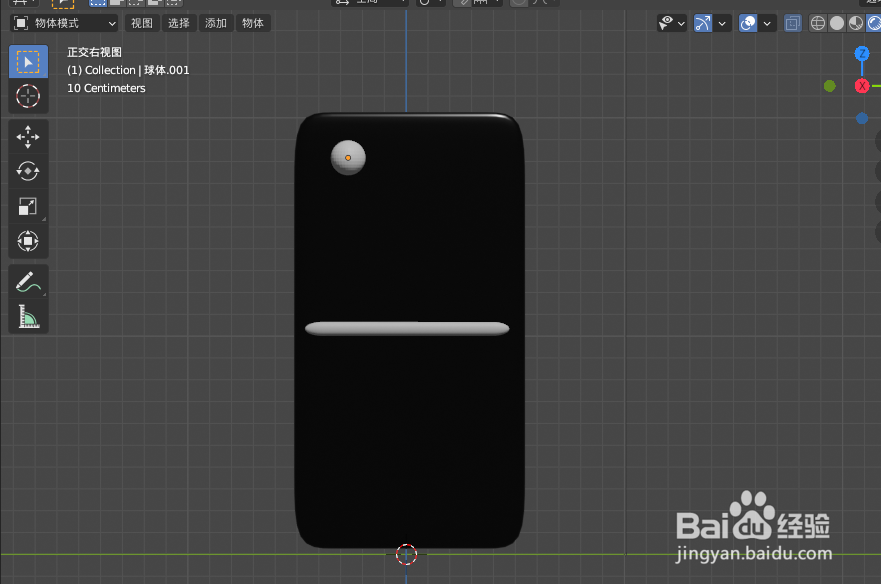The image size is (881, 584).
Task: Select the Measure tool
Action: click(28, 317)
